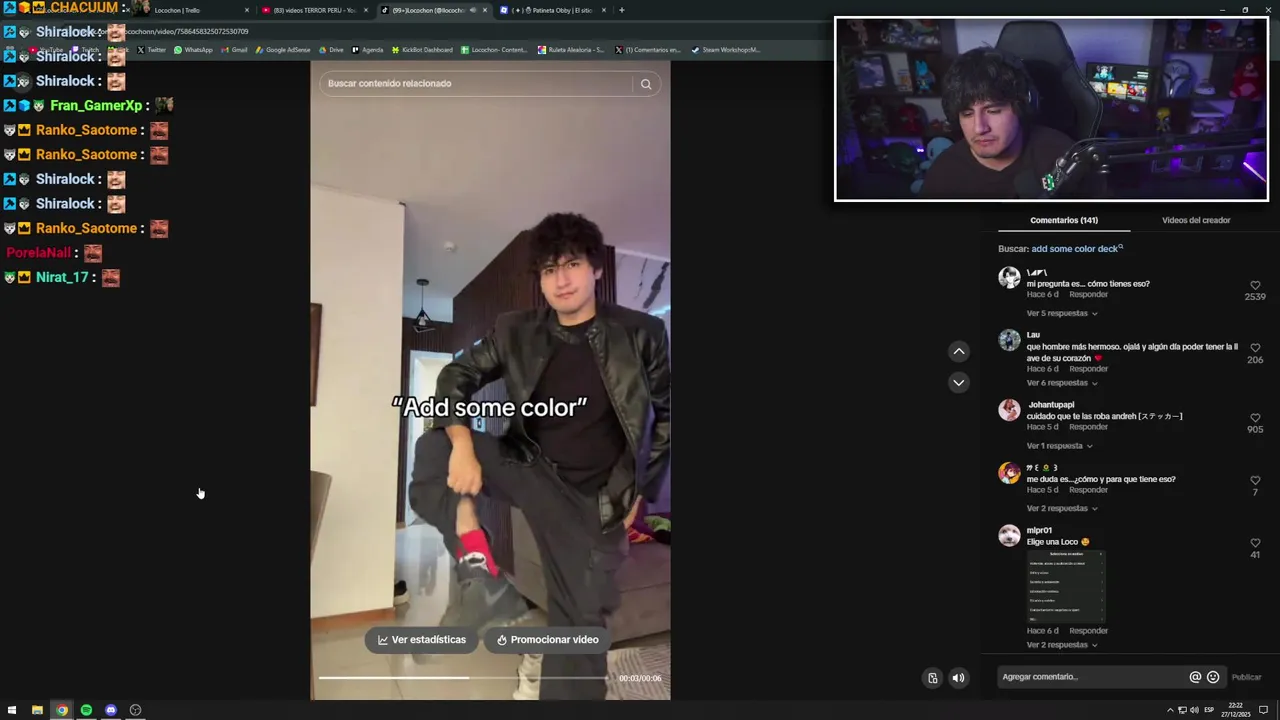Go to the next video with down arrow

coord(959,382)
